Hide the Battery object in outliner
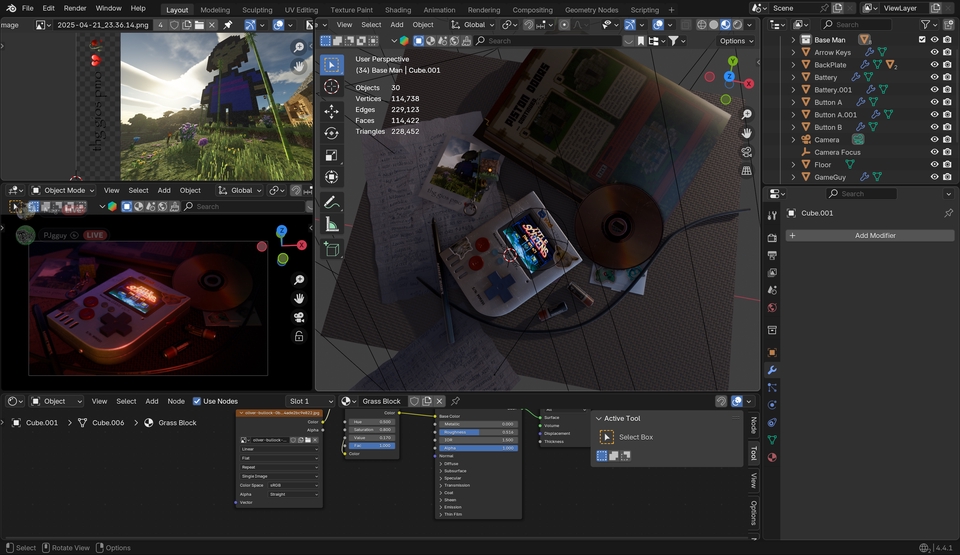Image resolution: width=960 pixels, height=555 pixels. [x=934, y=77]
